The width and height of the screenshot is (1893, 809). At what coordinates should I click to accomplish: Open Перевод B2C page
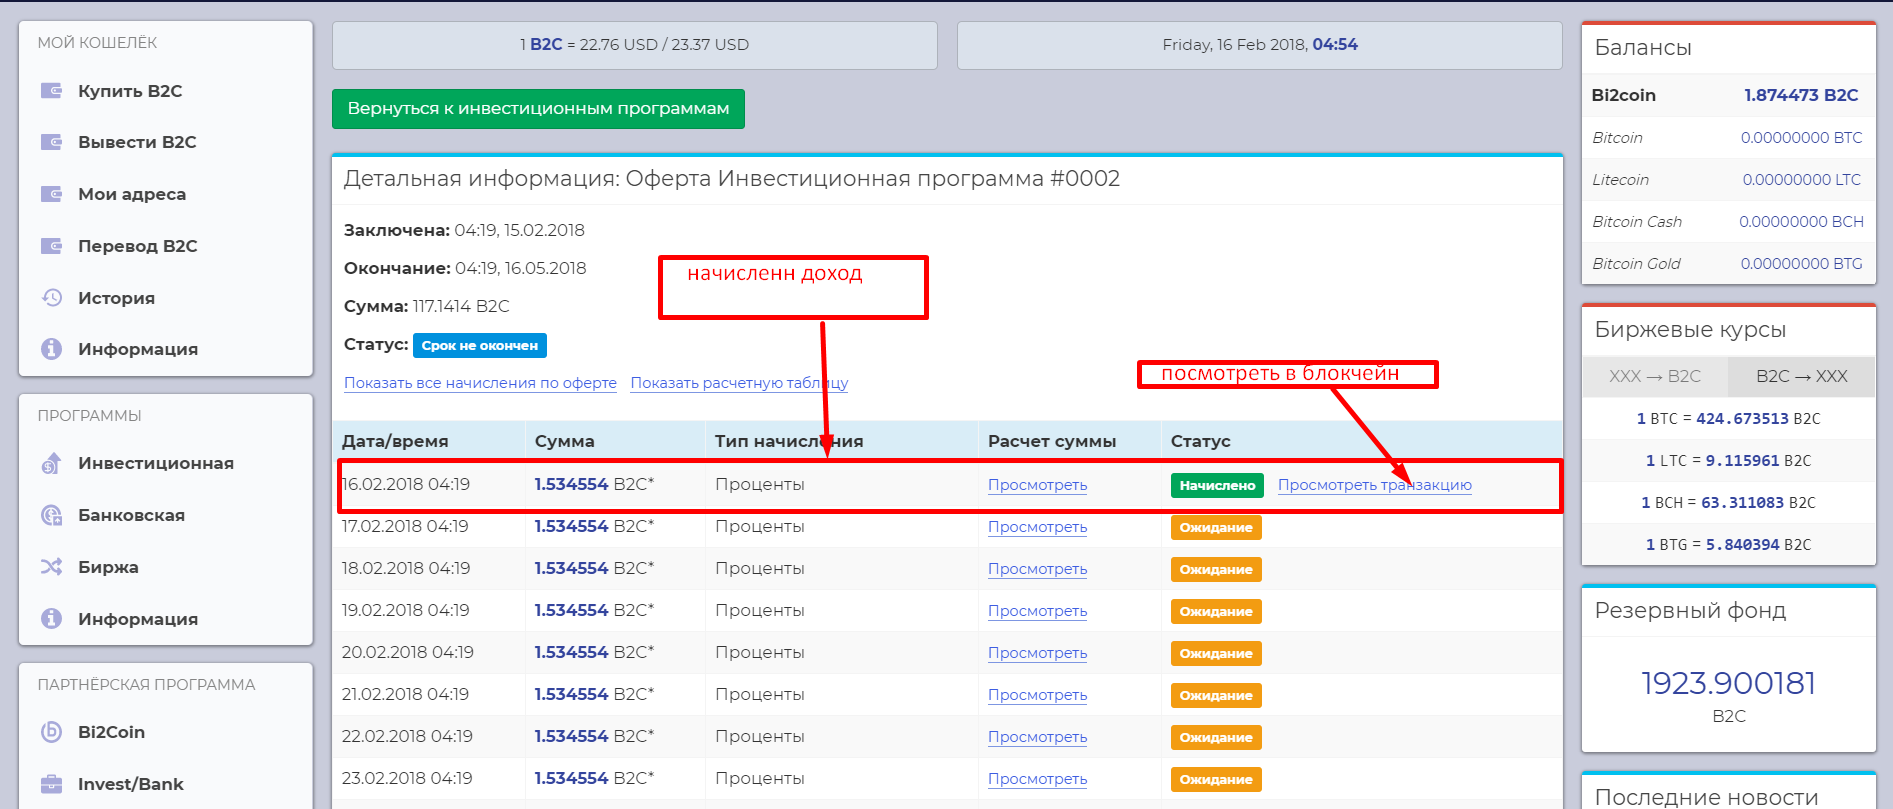click(x=138, y=246)
